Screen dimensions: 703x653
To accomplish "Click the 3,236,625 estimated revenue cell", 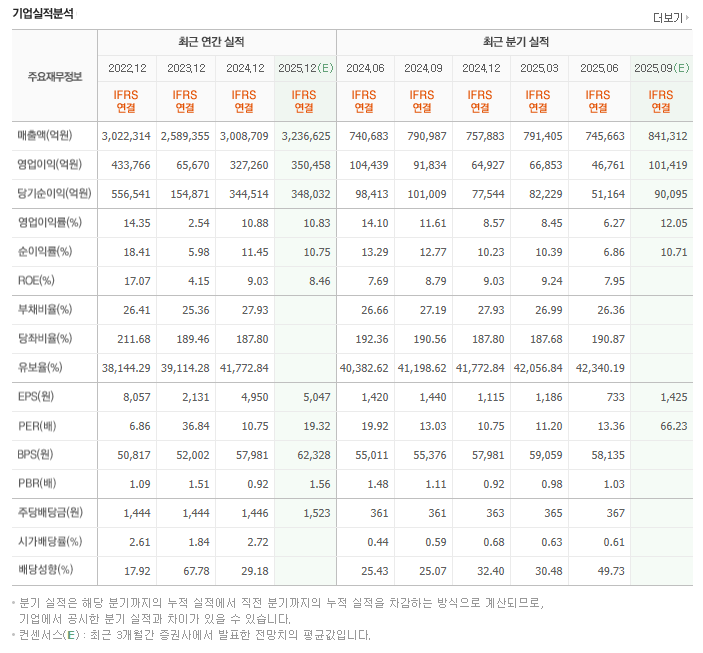I will pyautogui.click(x=306, y=136).
